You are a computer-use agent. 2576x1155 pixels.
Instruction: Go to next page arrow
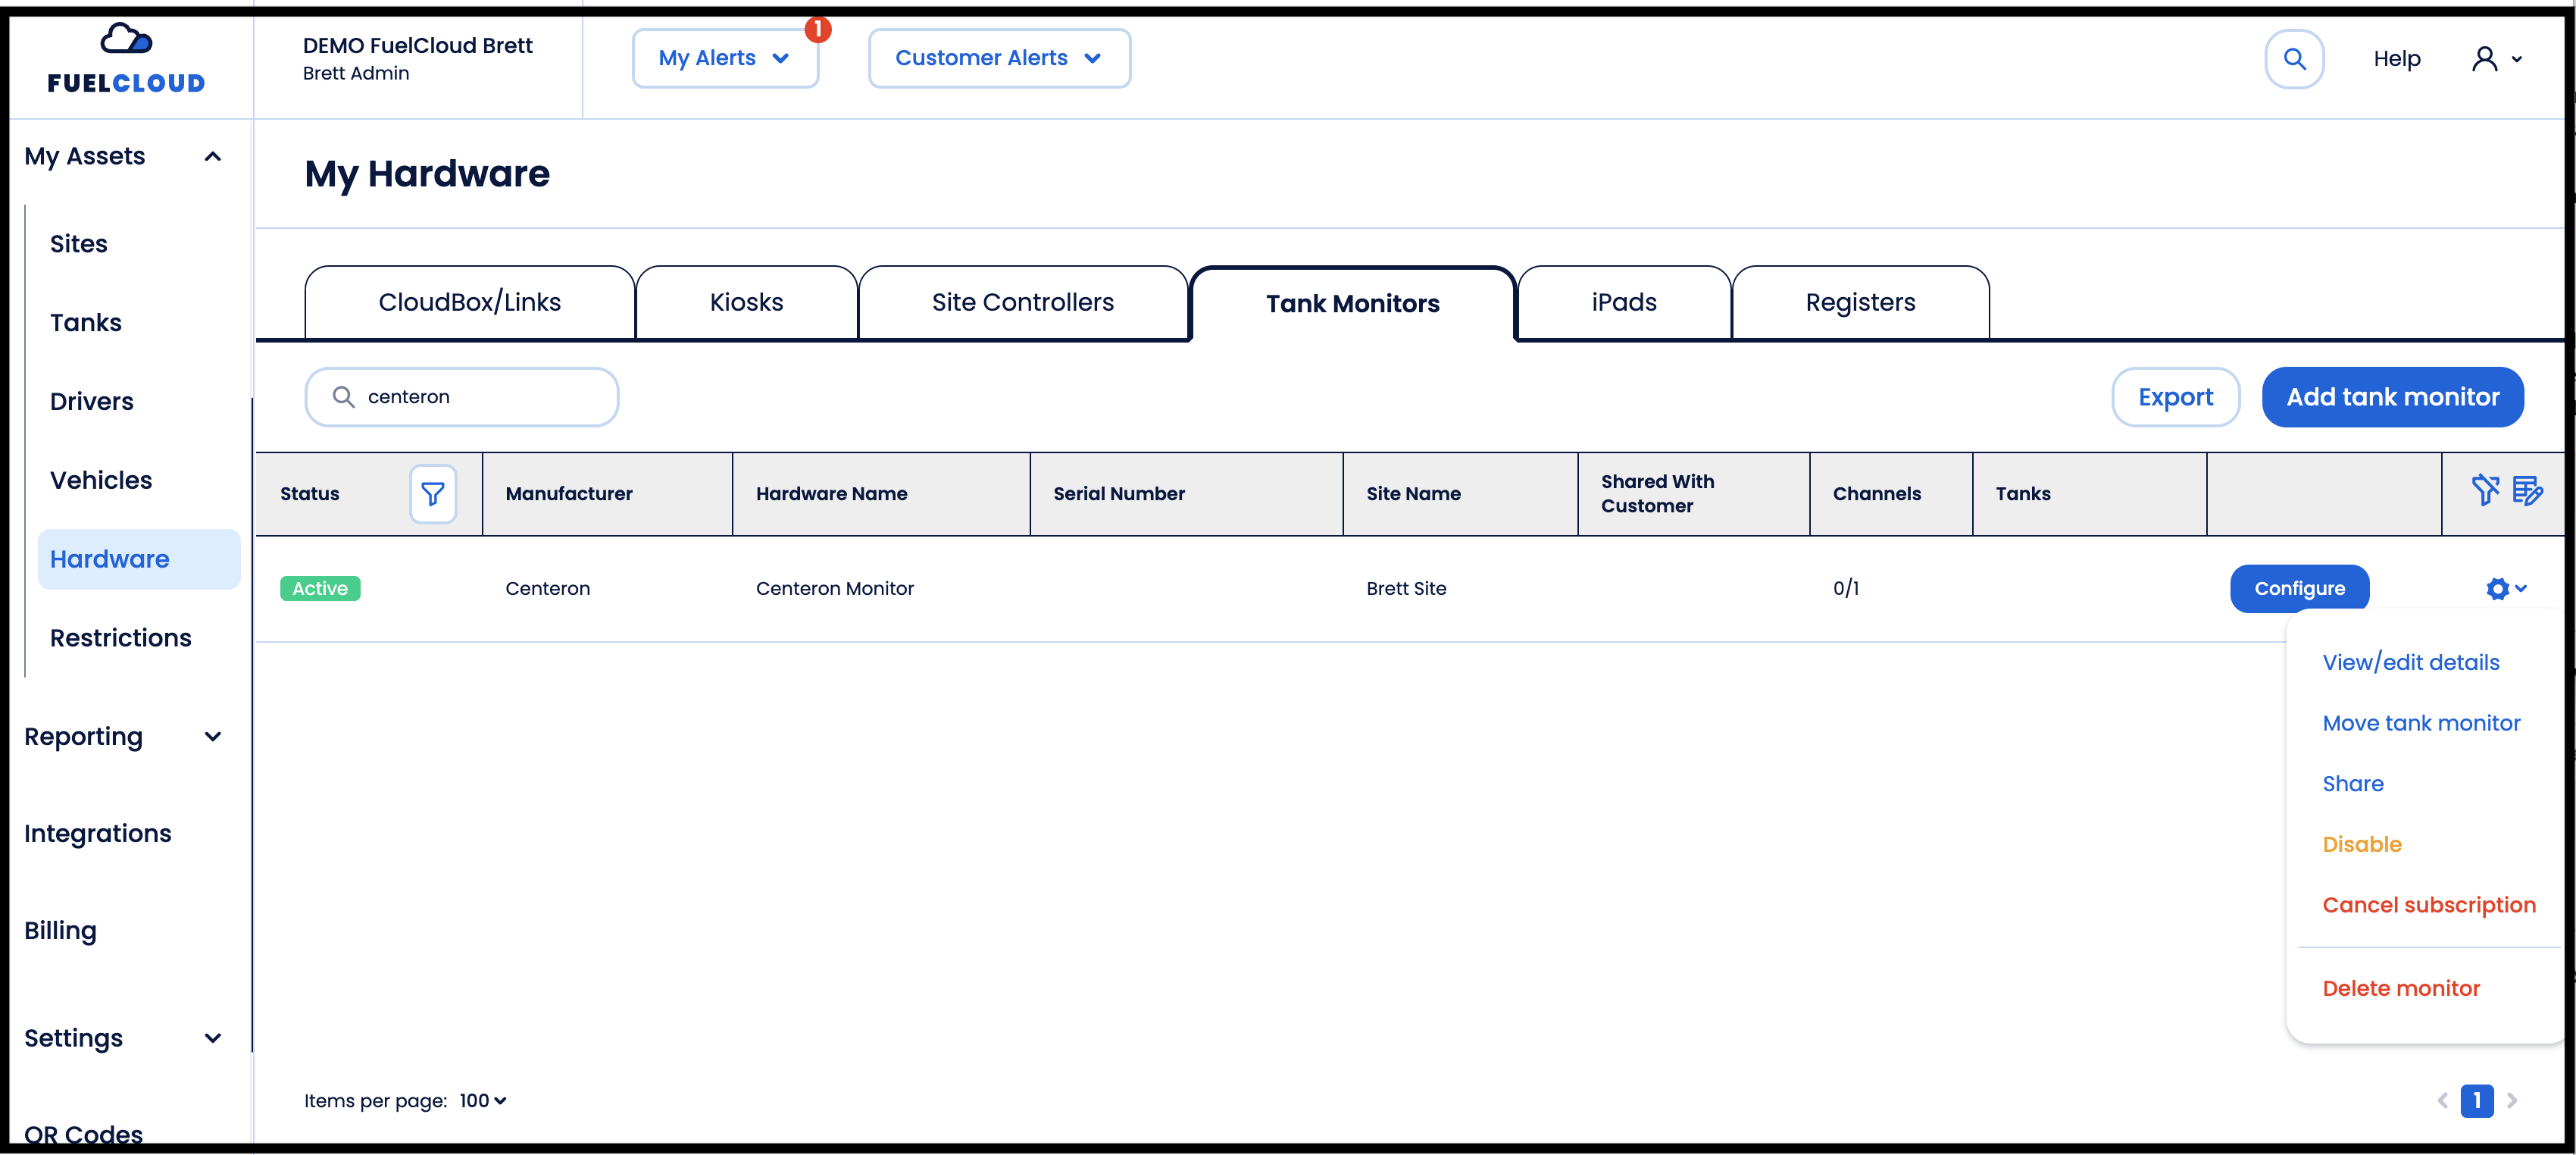pos(2511,1101)
